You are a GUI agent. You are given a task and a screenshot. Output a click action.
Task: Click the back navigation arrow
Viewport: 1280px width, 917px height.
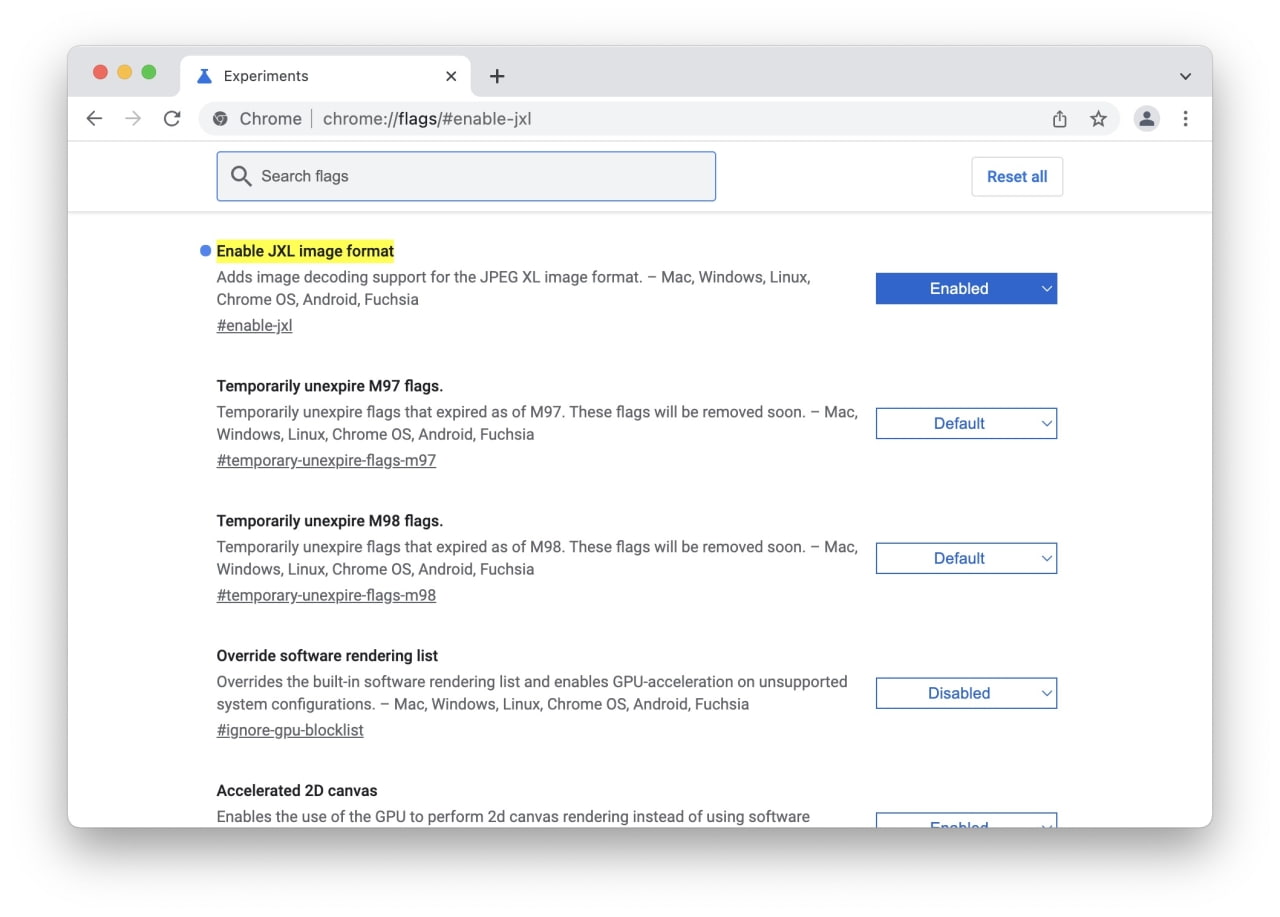coord(94,119)
